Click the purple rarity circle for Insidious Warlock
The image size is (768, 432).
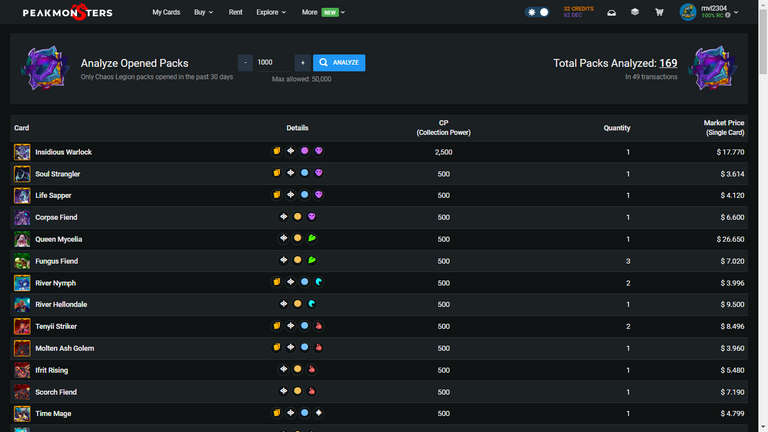[x=305, y=151]
